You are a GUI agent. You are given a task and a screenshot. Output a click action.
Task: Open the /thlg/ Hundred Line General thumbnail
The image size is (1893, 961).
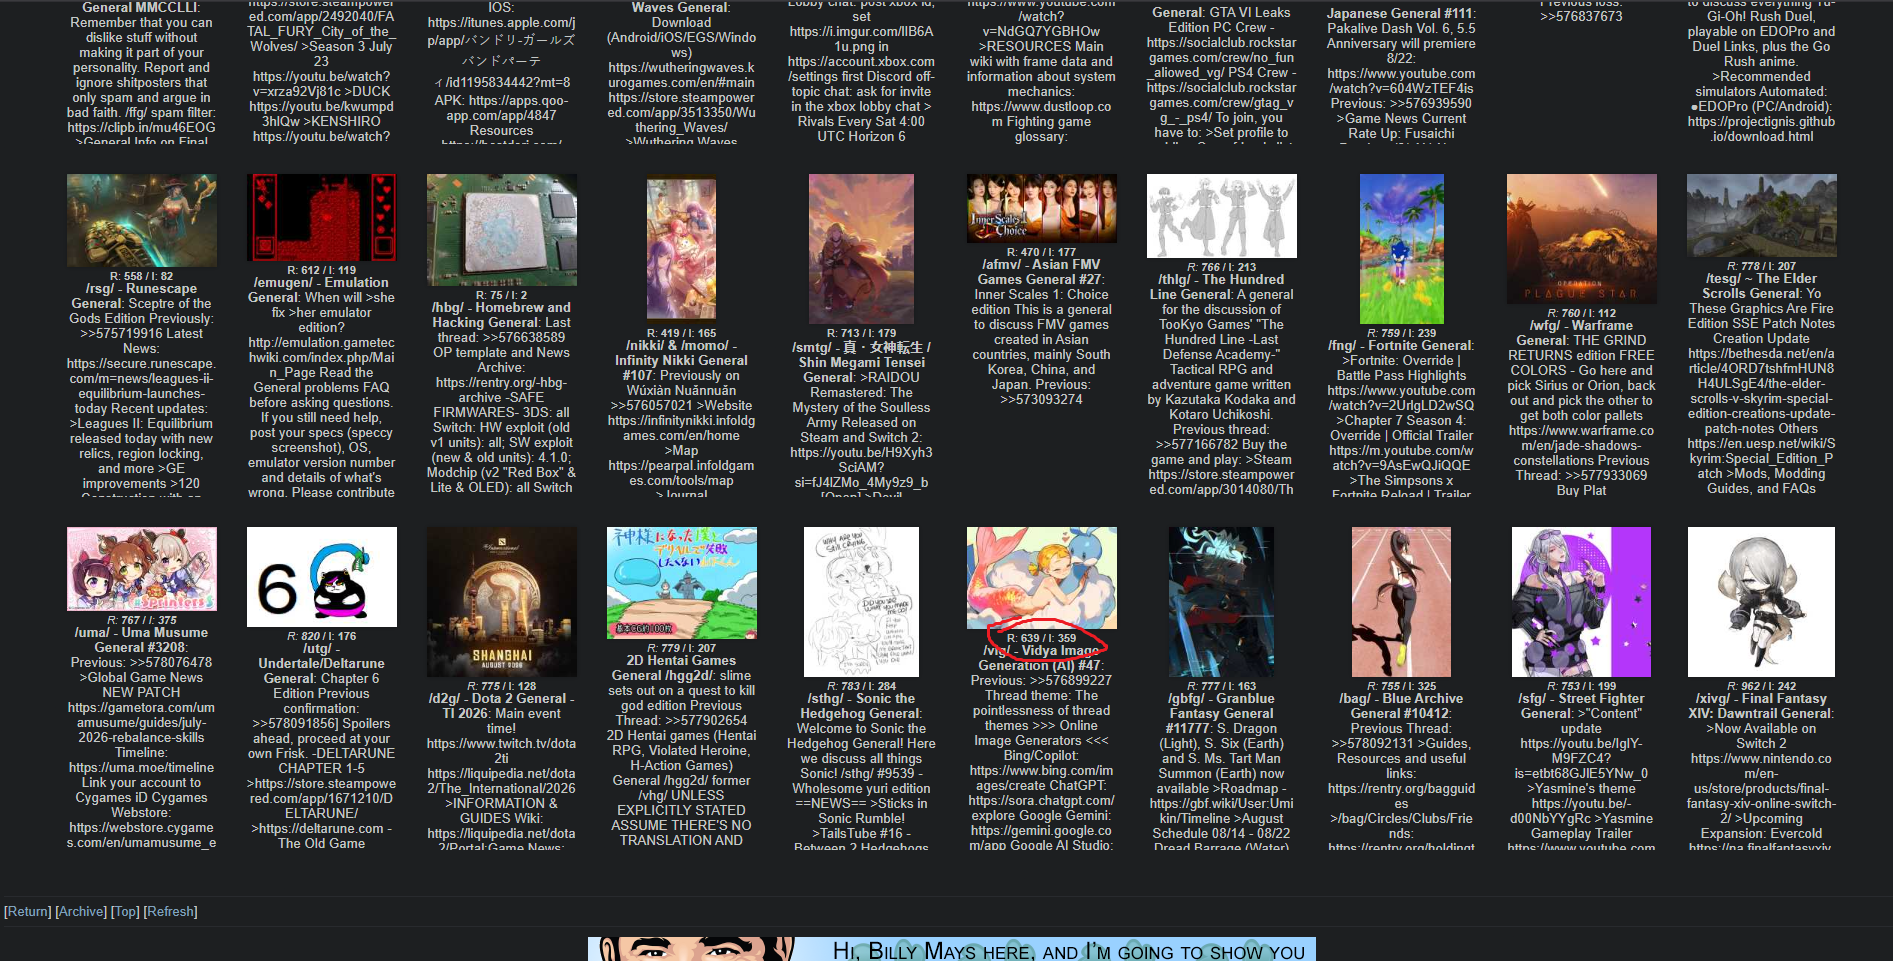[x=1222, y=216]
